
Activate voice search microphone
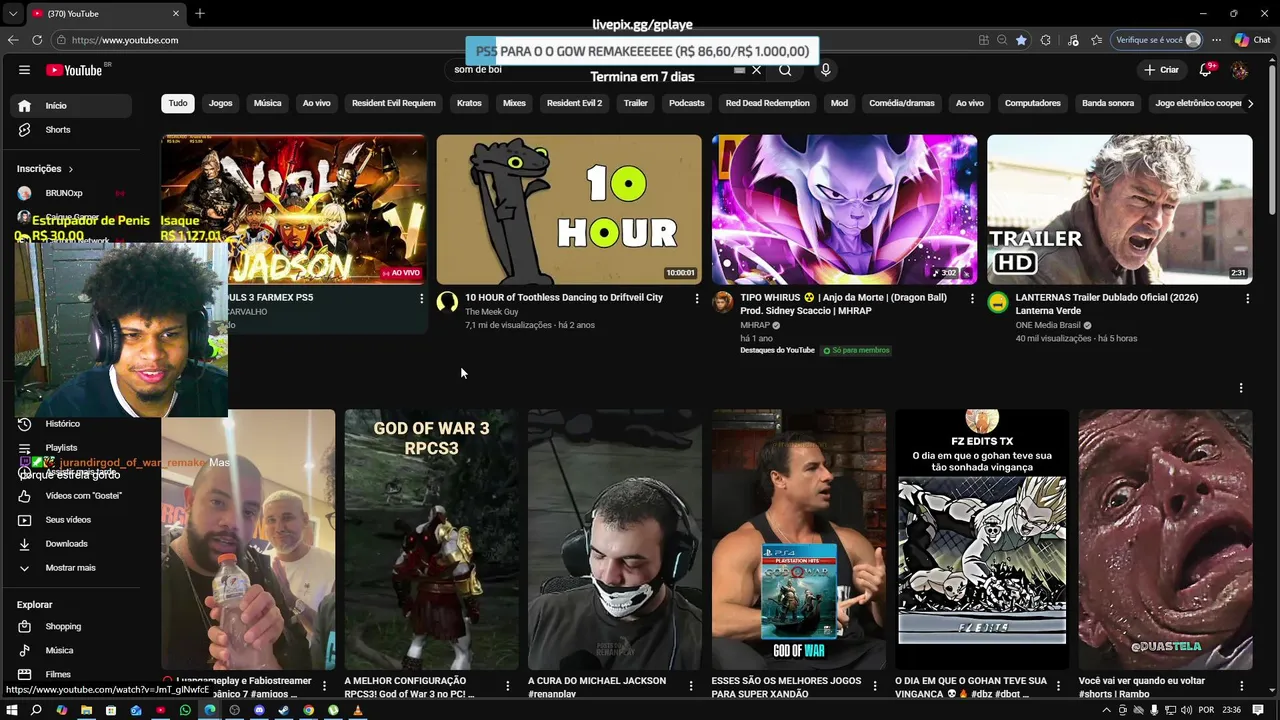[x=825, y=70]
